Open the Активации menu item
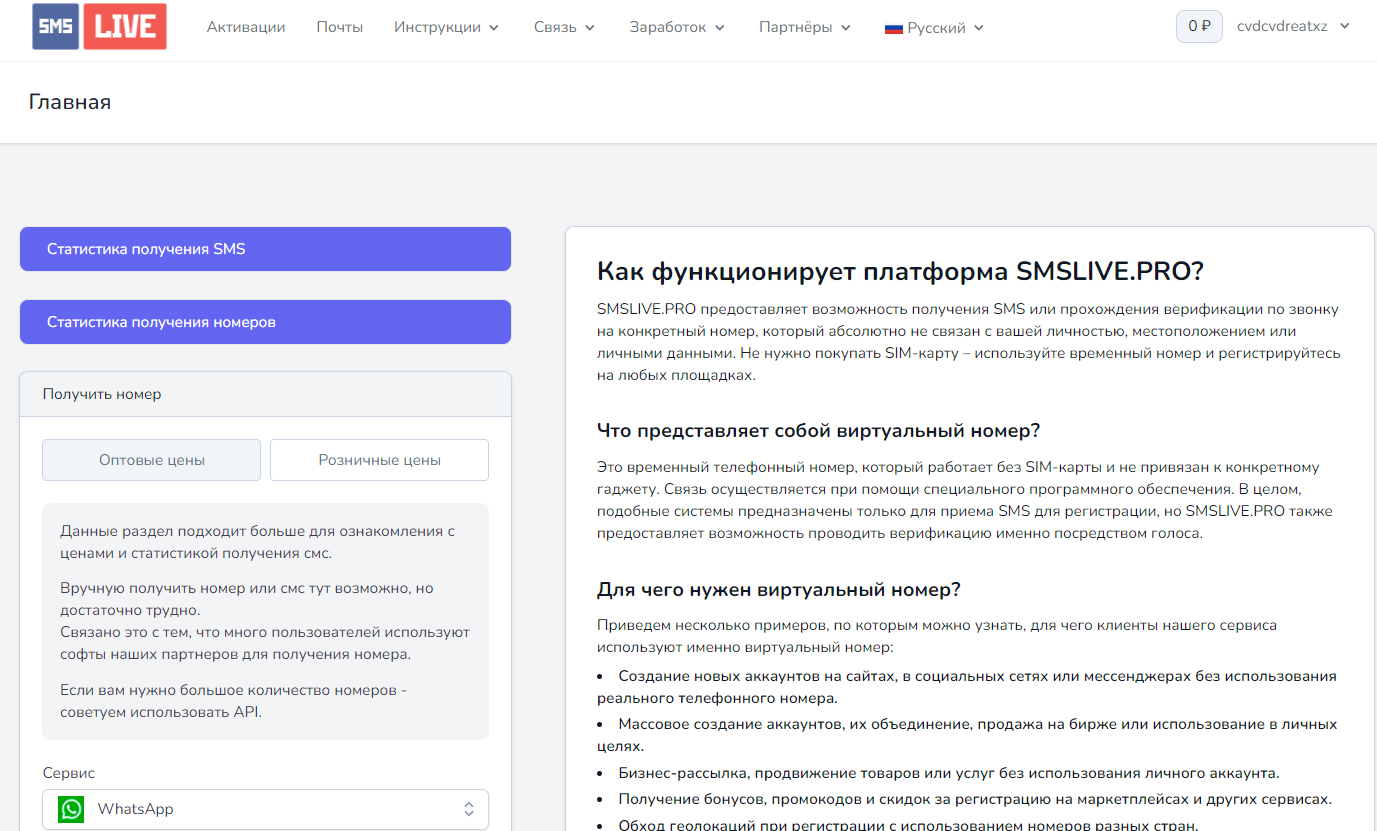The width and height of the screenshot is (1377, 831). pos(246,27)
